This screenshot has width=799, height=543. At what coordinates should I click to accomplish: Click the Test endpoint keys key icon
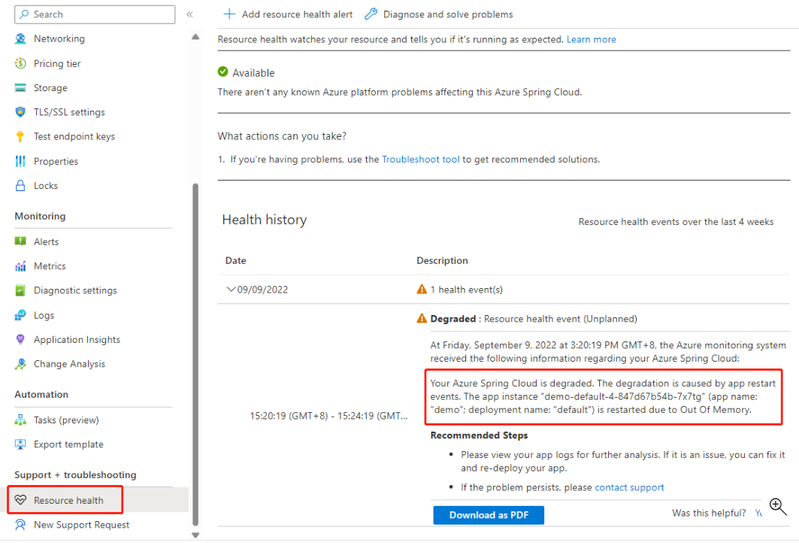pyautogui.click(x=20, y=137)
